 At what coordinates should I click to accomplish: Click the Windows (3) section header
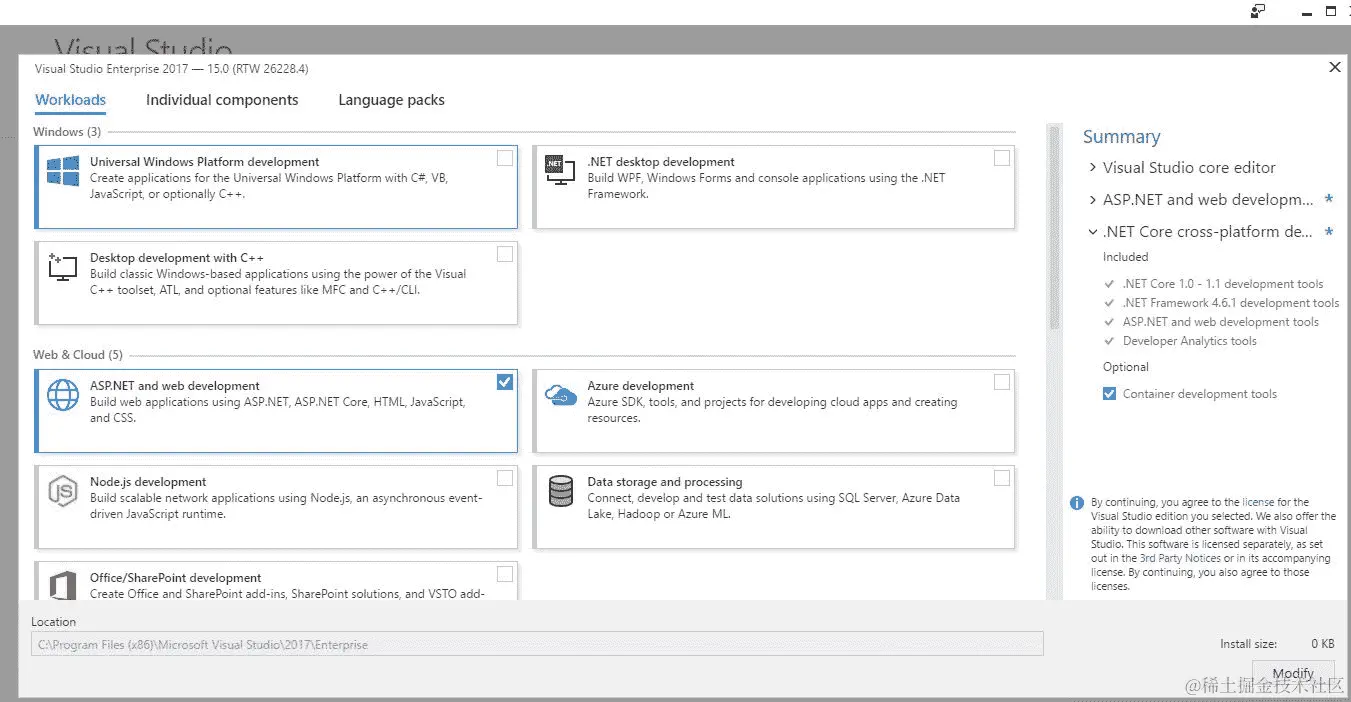[x=67, y=132]
